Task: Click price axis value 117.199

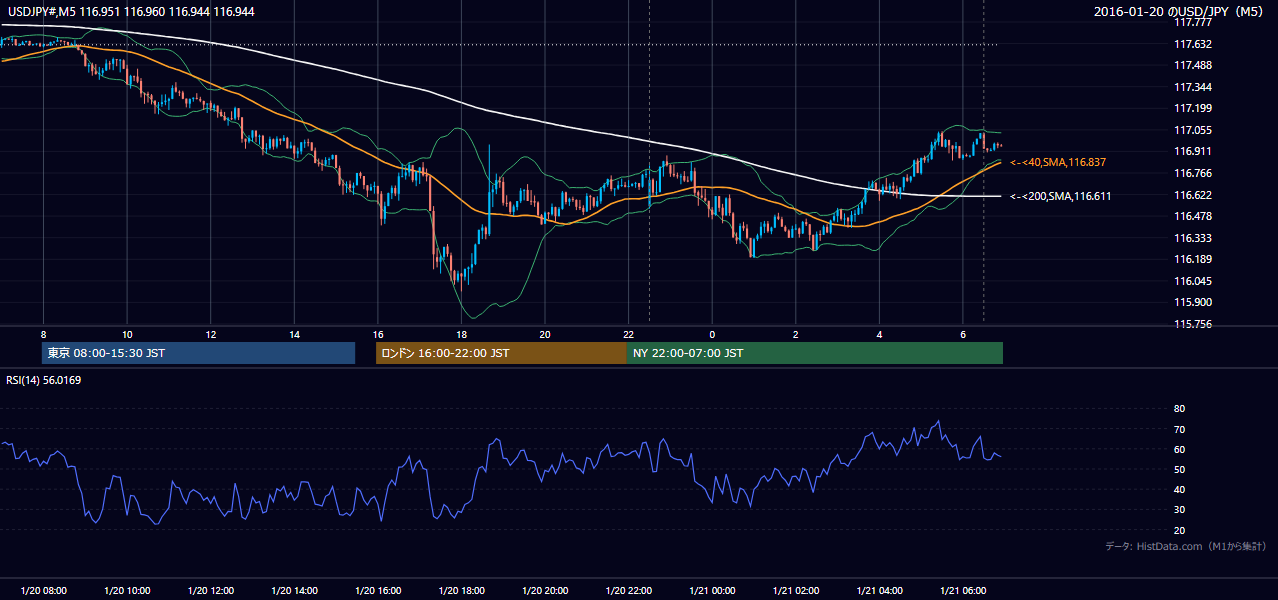Action: (1194, 108)
